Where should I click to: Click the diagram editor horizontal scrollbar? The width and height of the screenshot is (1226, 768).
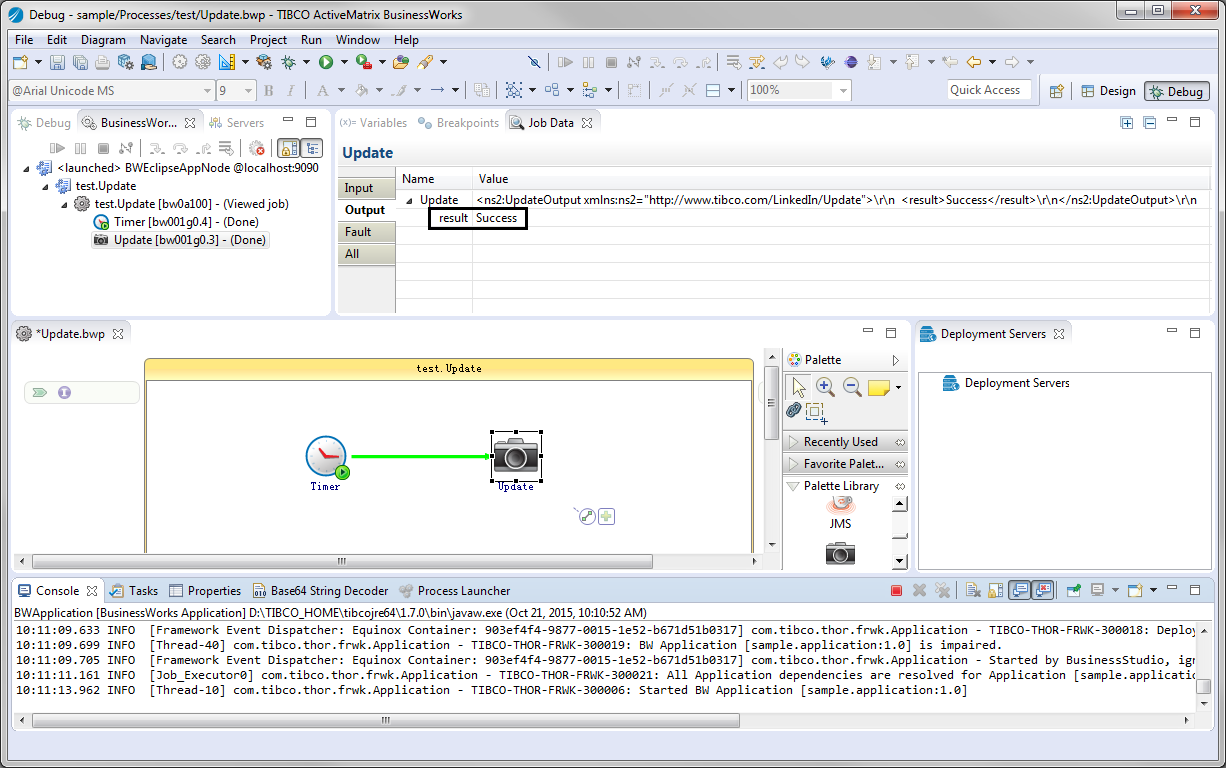pyautogui.click(x=342, y=560)
